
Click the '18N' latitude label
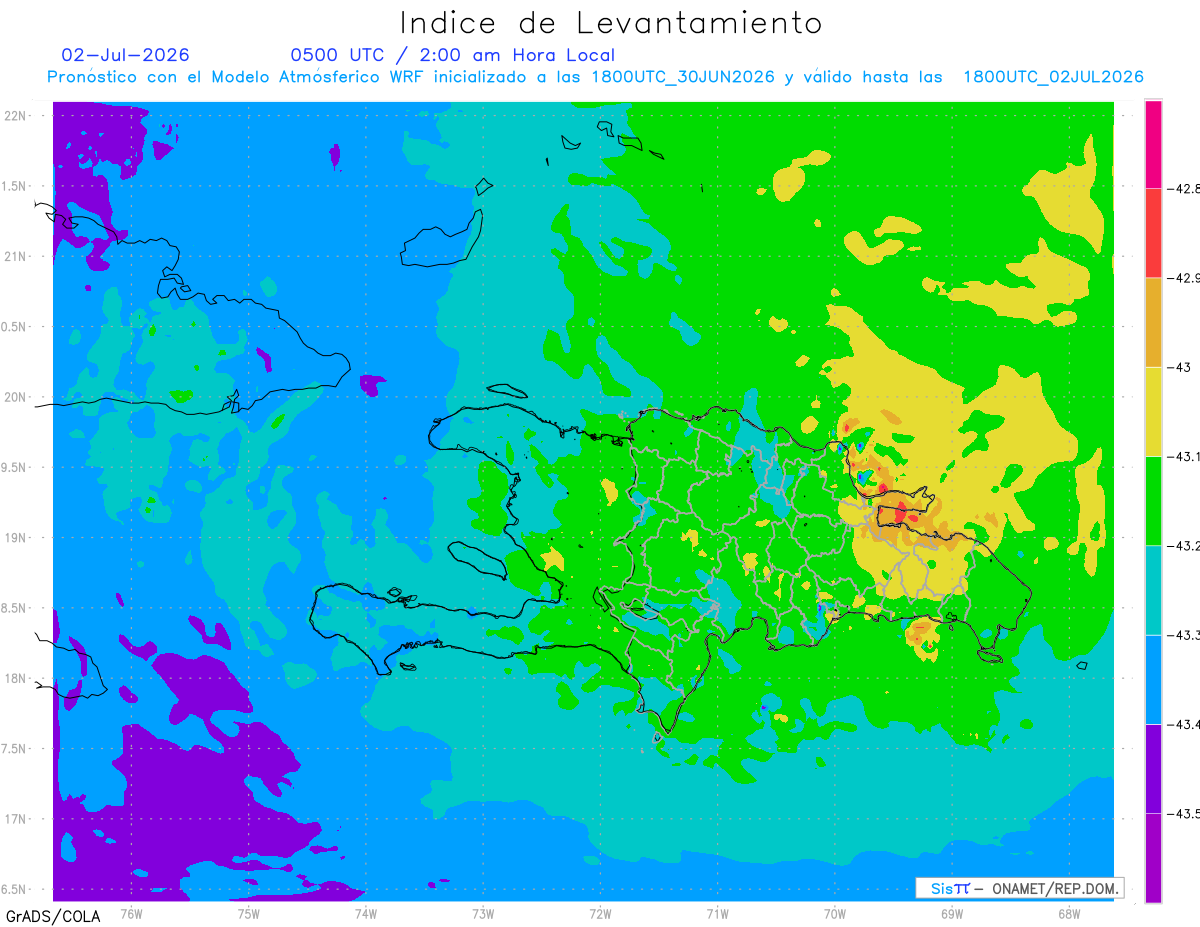point(15,679)
